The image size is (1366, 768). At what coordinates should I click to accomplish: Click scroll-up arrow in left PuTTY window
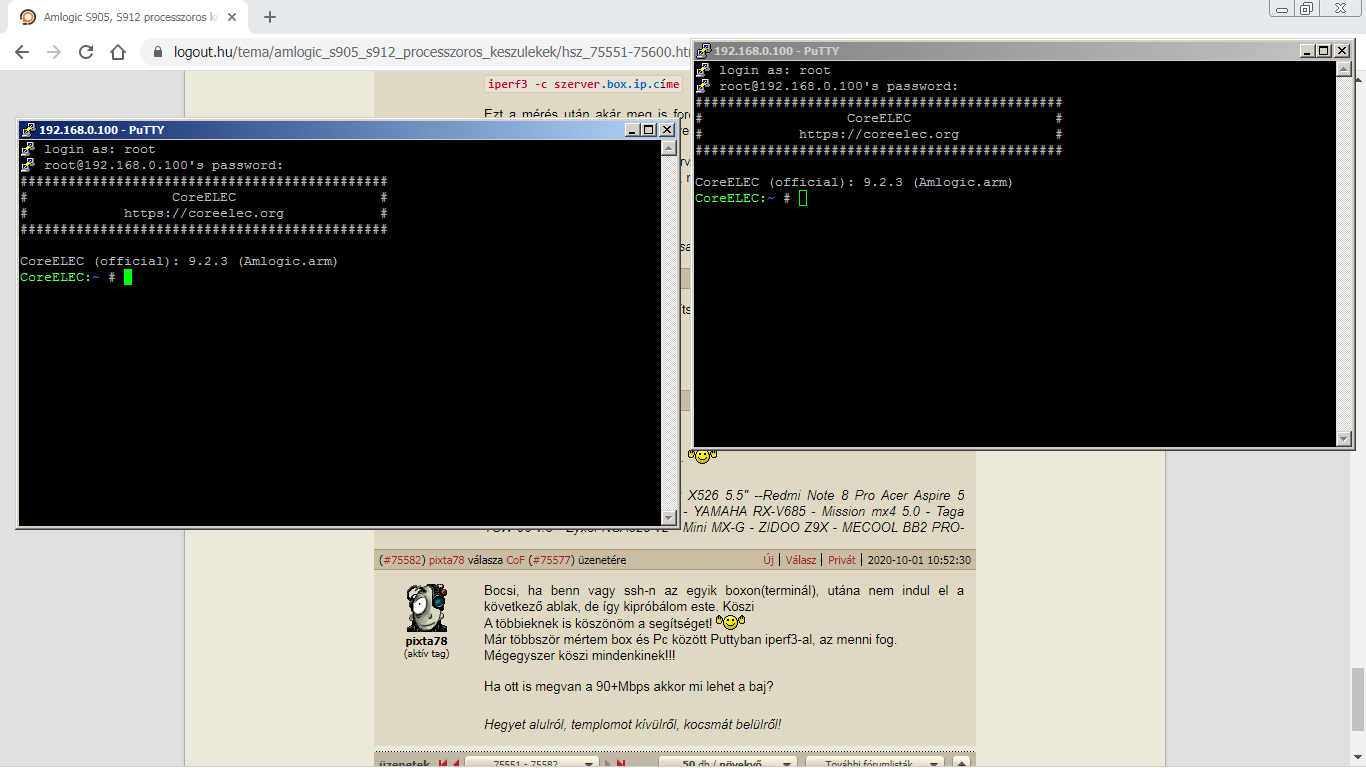tap(669, 149)
